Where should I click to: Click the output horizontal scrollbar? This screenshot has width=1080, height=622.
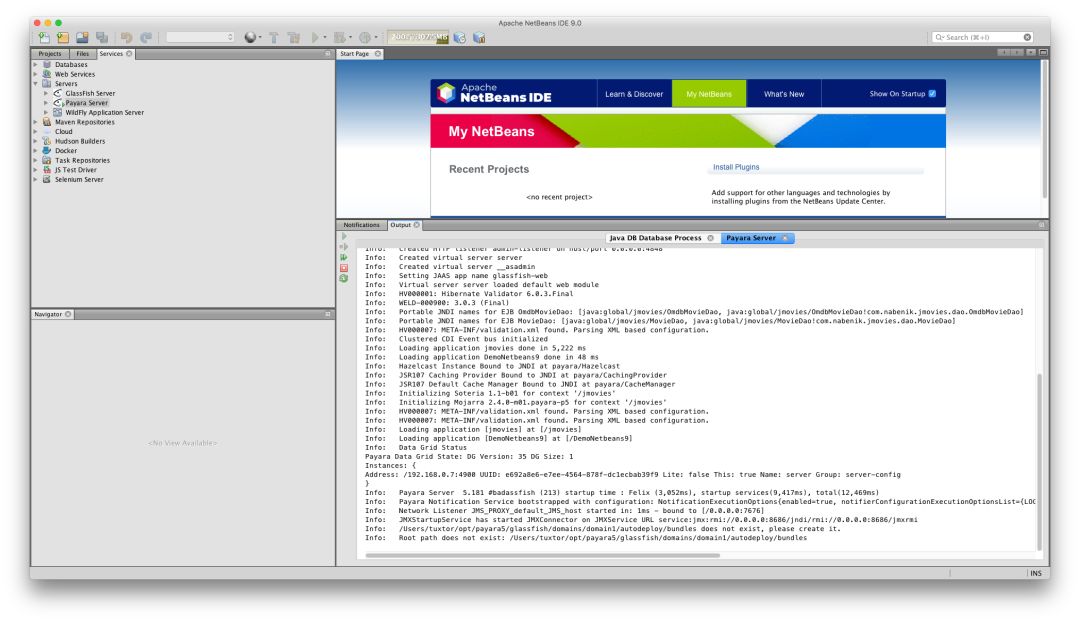pyautogui.click(x=543, y=555)
